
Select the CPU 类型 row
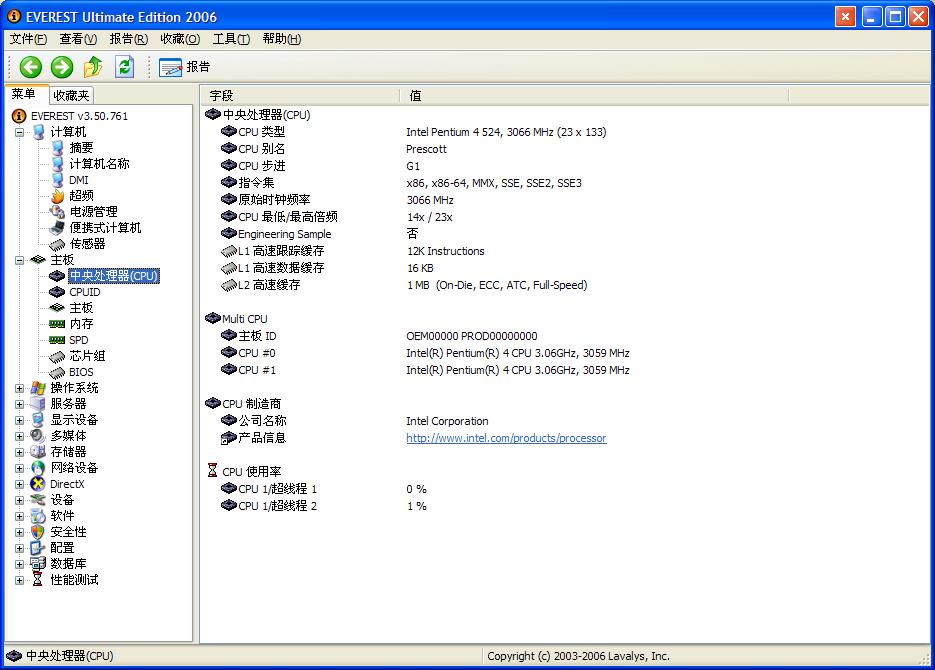[x=564, y=132]
